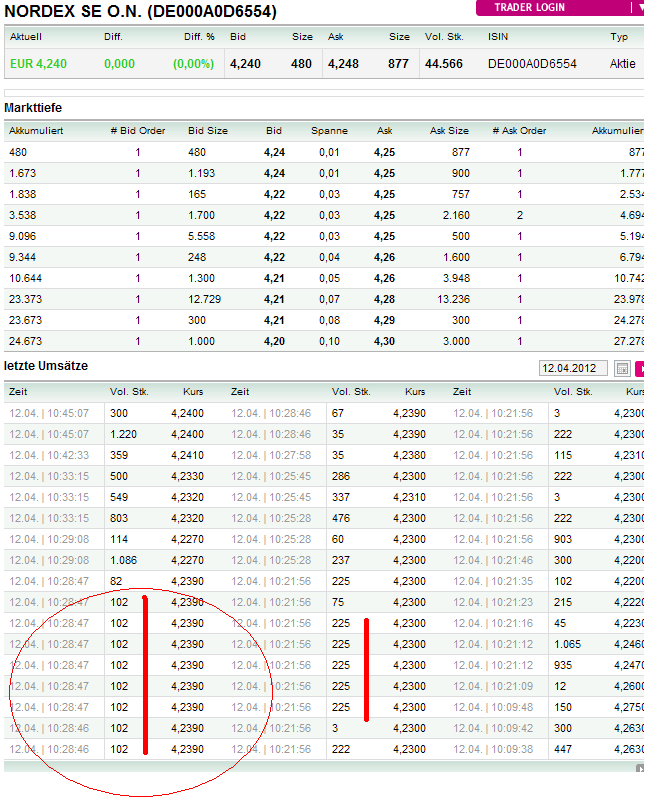Click the trade time 10:27:58
Screen dimensions: 657x808
290,456
